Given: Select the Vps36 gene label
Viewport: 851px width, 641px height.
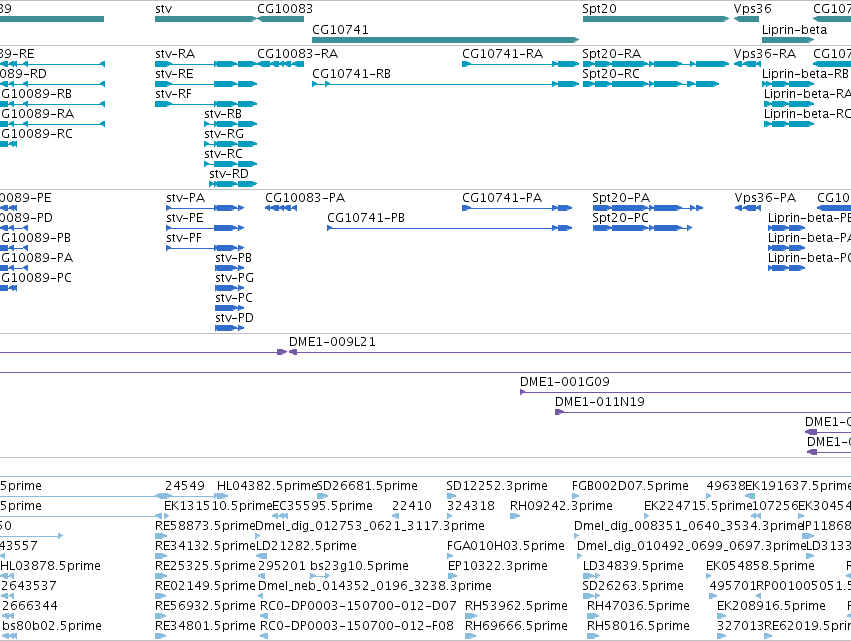Looking at the screenshot, I should [x=752, y=9].
